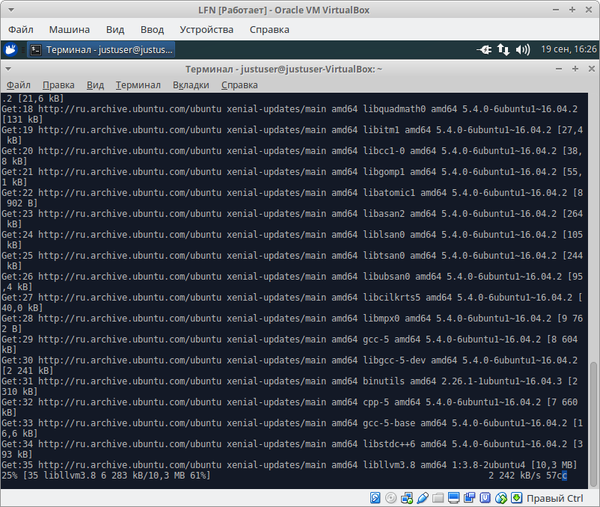Open the VirtualBox window menu arrow
This screenshot has height=507, width=600.
(x=11, y=10)
